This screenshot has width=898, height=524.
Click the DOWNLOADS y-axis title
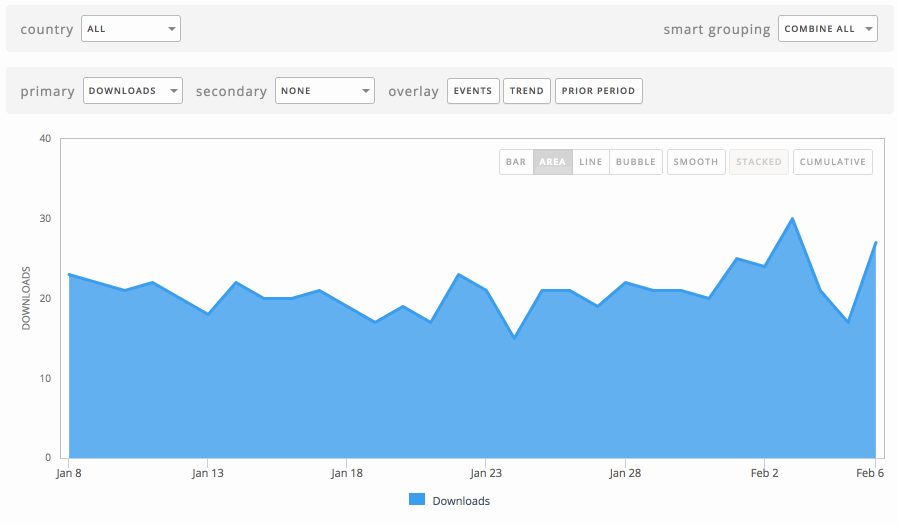[x=26, y=298]
